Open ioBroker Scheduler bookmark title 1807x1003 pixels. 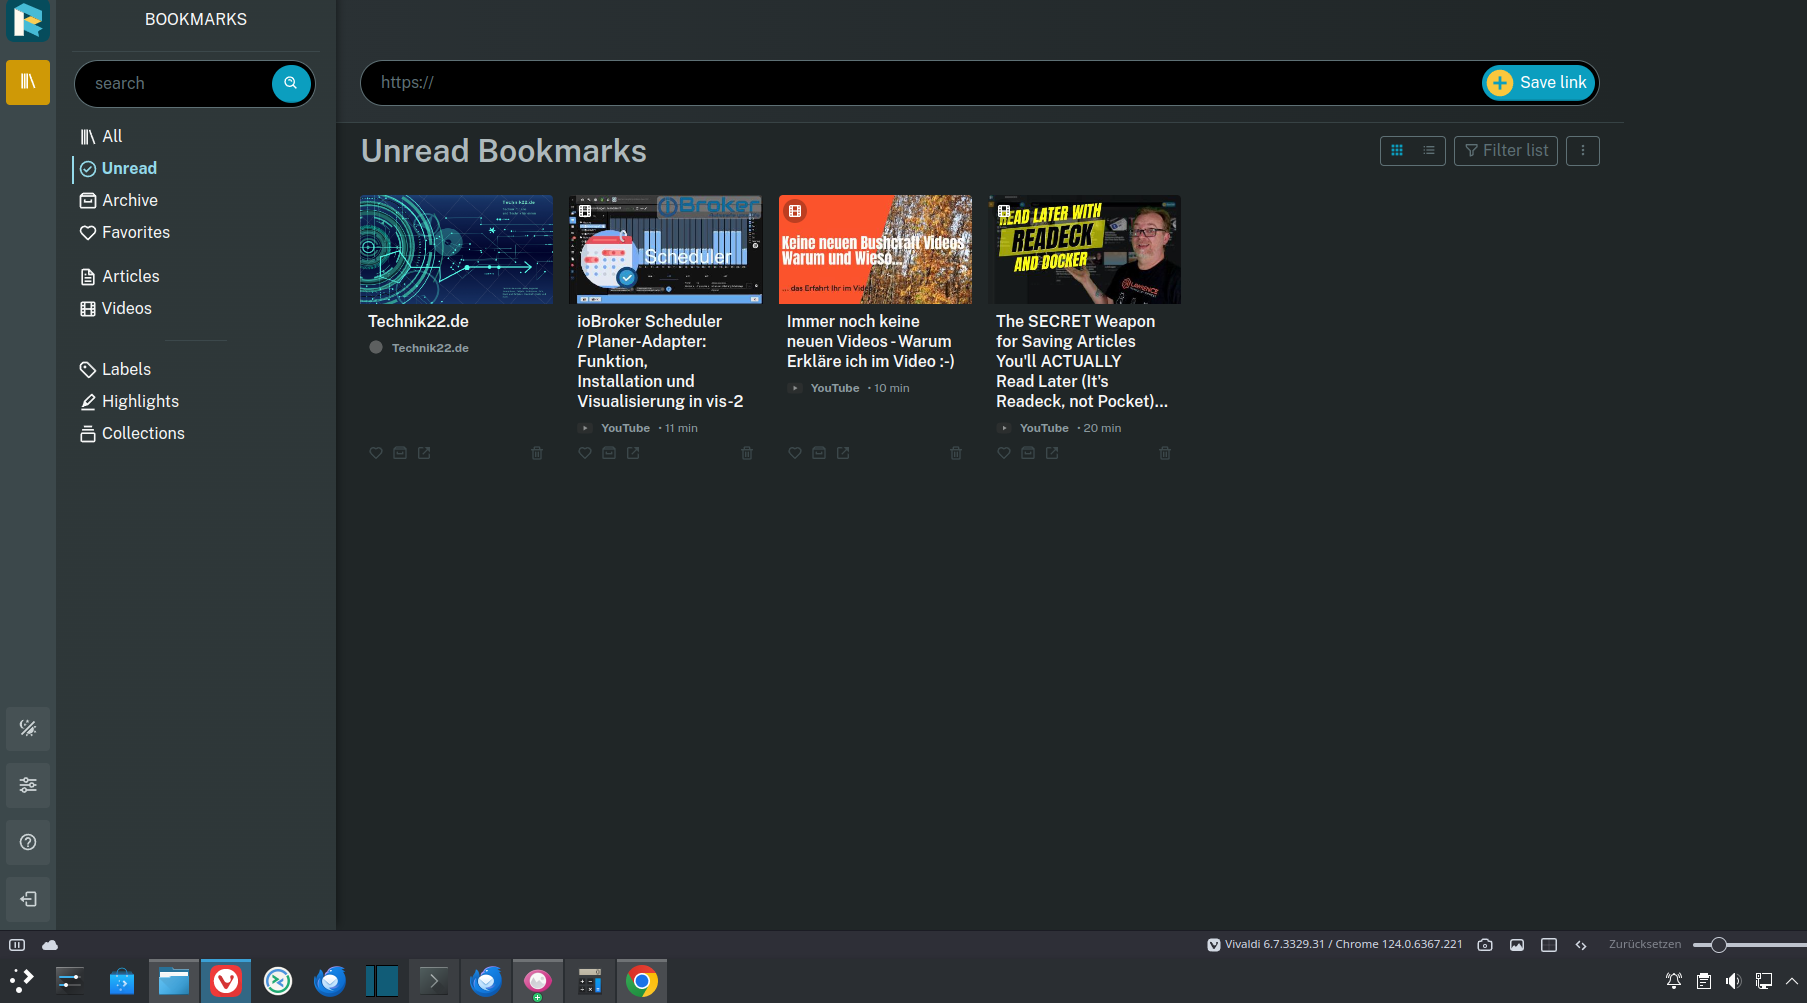click(x=660, y=361)
